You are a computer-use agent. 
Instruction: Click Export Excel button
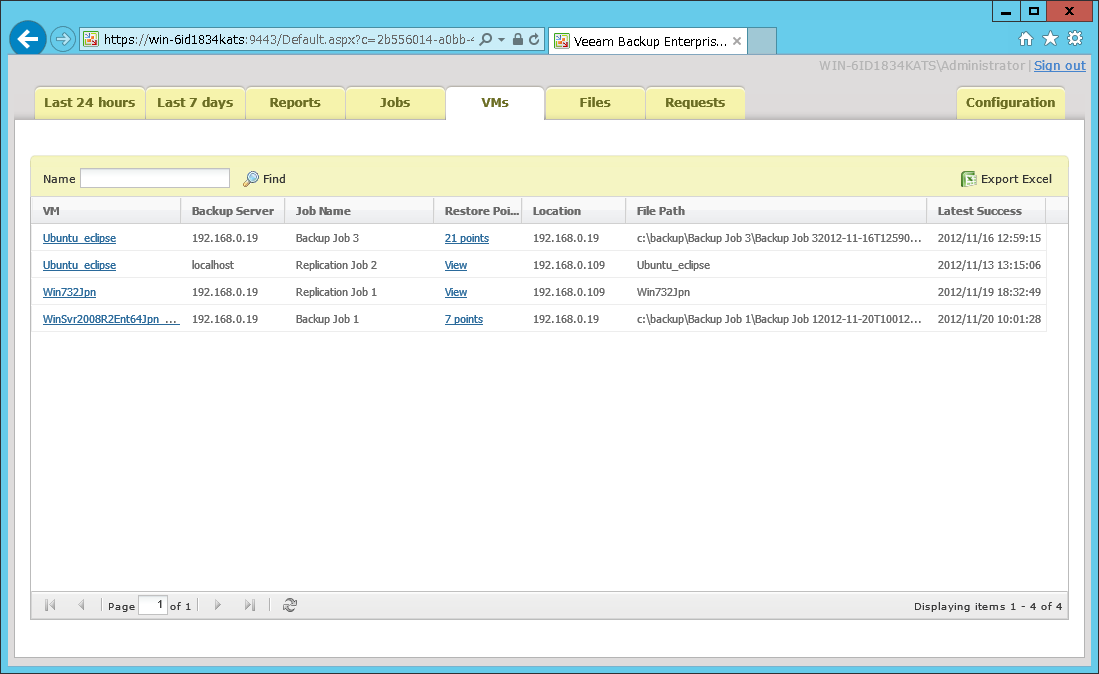click(x=1006, y=179)
